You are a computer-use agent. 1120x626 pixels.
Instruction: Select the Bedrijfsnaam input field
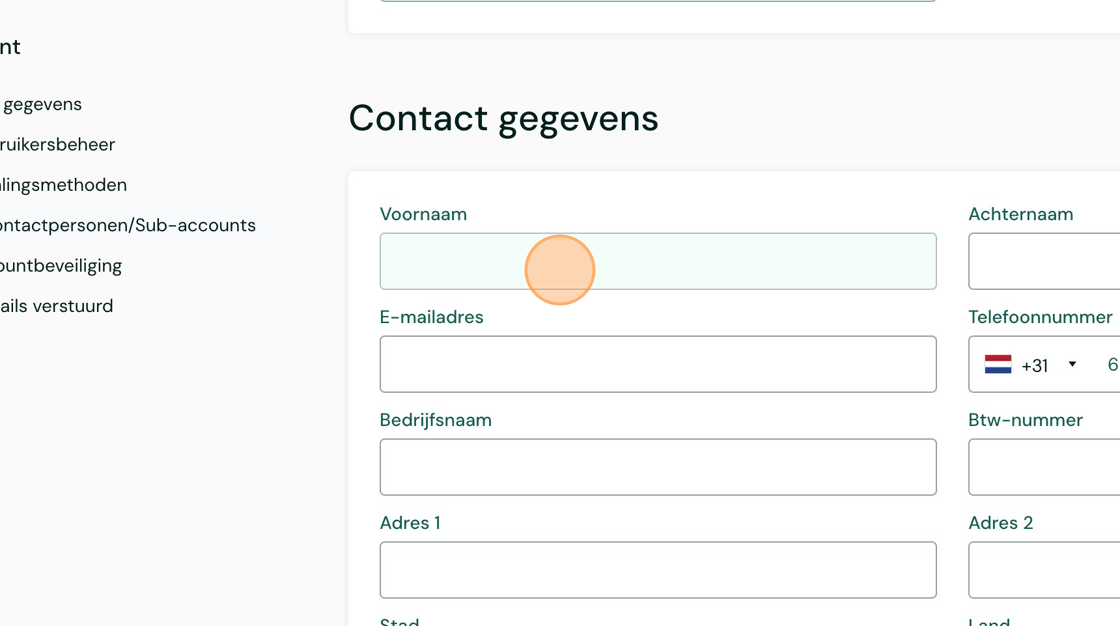click(658, 467)
